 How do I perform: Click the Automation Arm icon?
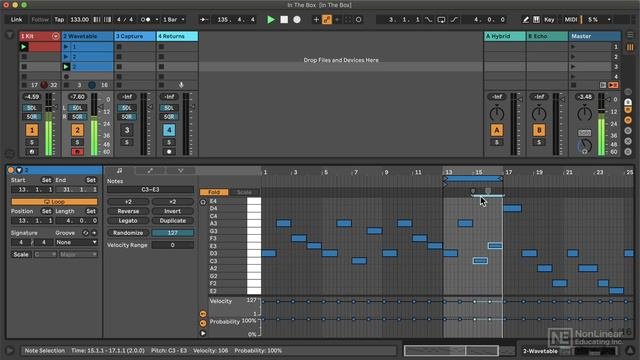tap(327, 19)
